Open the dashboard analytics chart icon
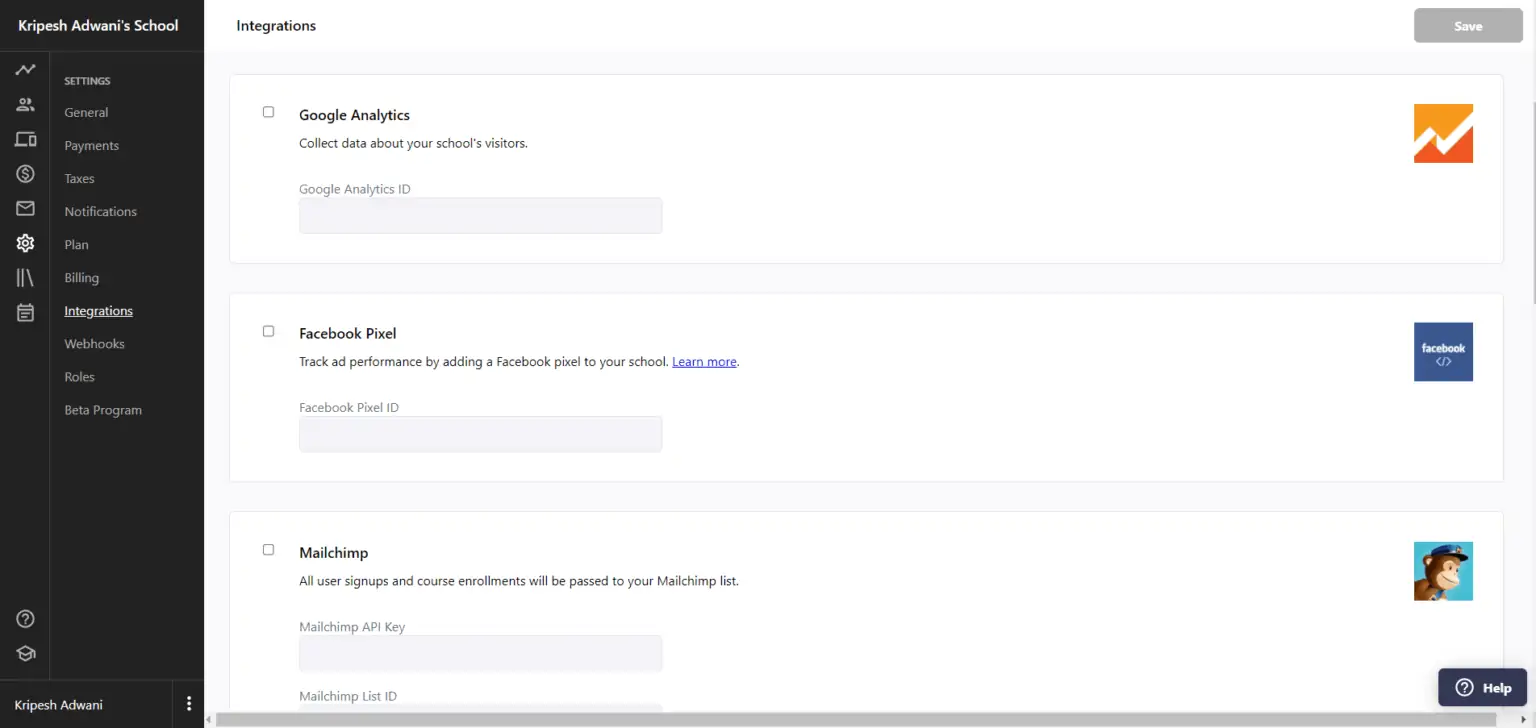The image size is (1536, 728). point(25,70)
